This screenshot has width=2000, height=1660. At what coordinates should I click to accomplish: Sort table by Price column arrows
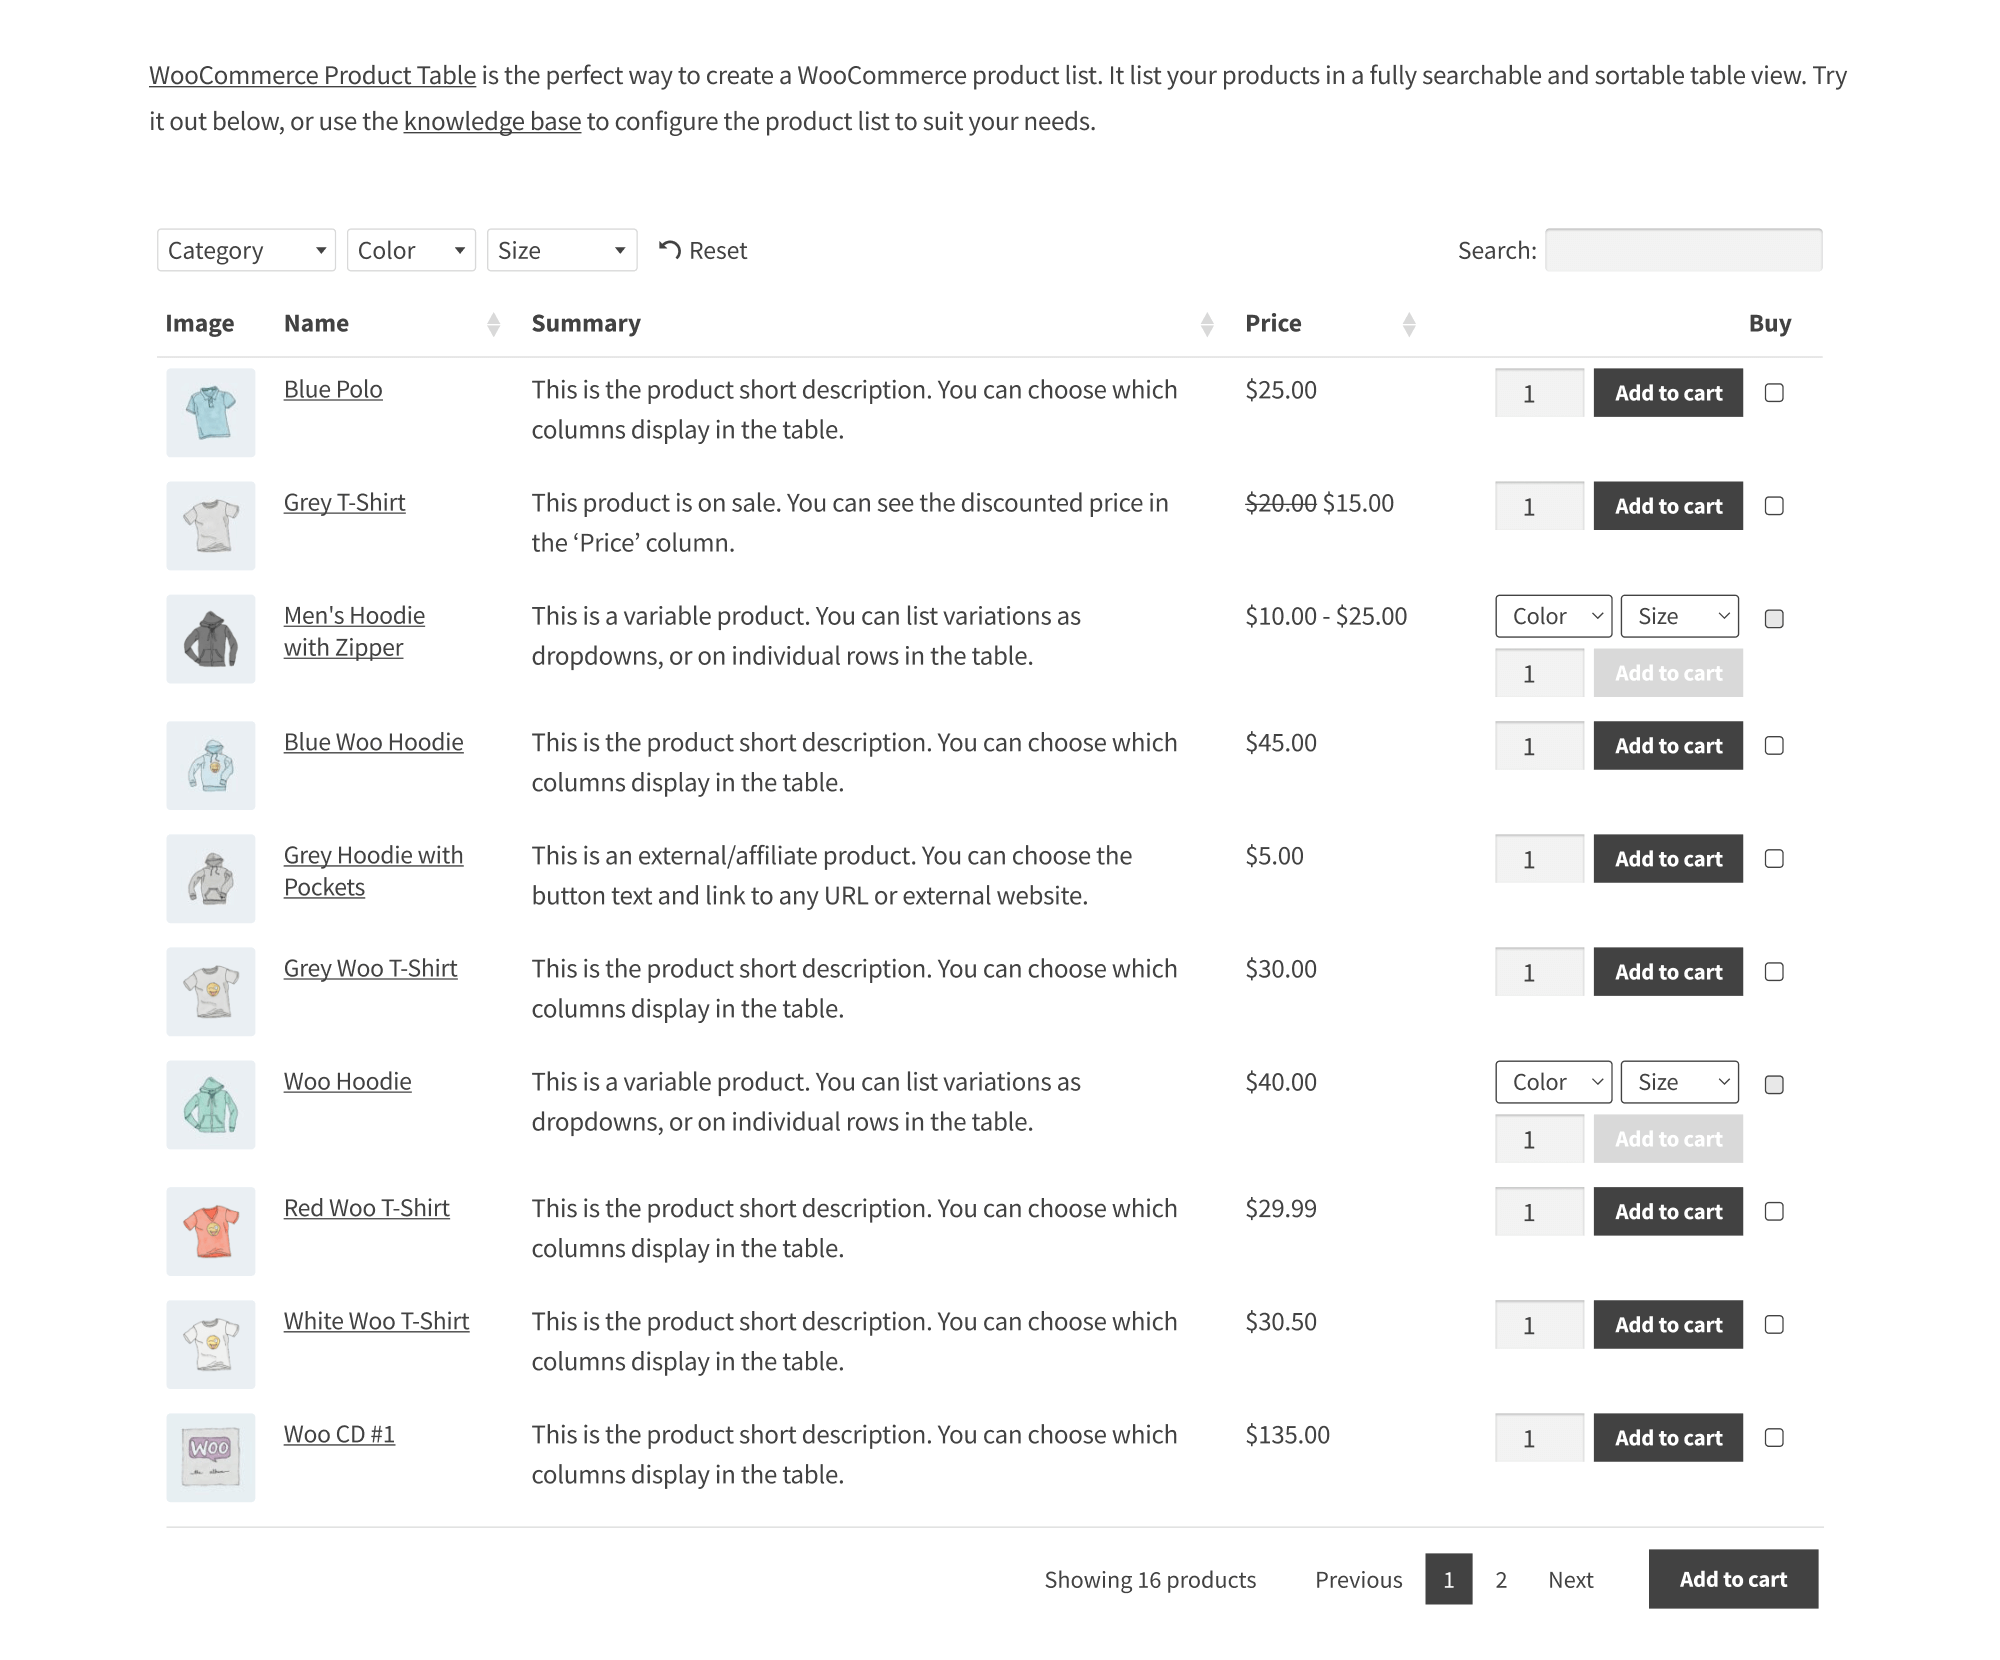pyautogui.click(x=1409, y=324)
